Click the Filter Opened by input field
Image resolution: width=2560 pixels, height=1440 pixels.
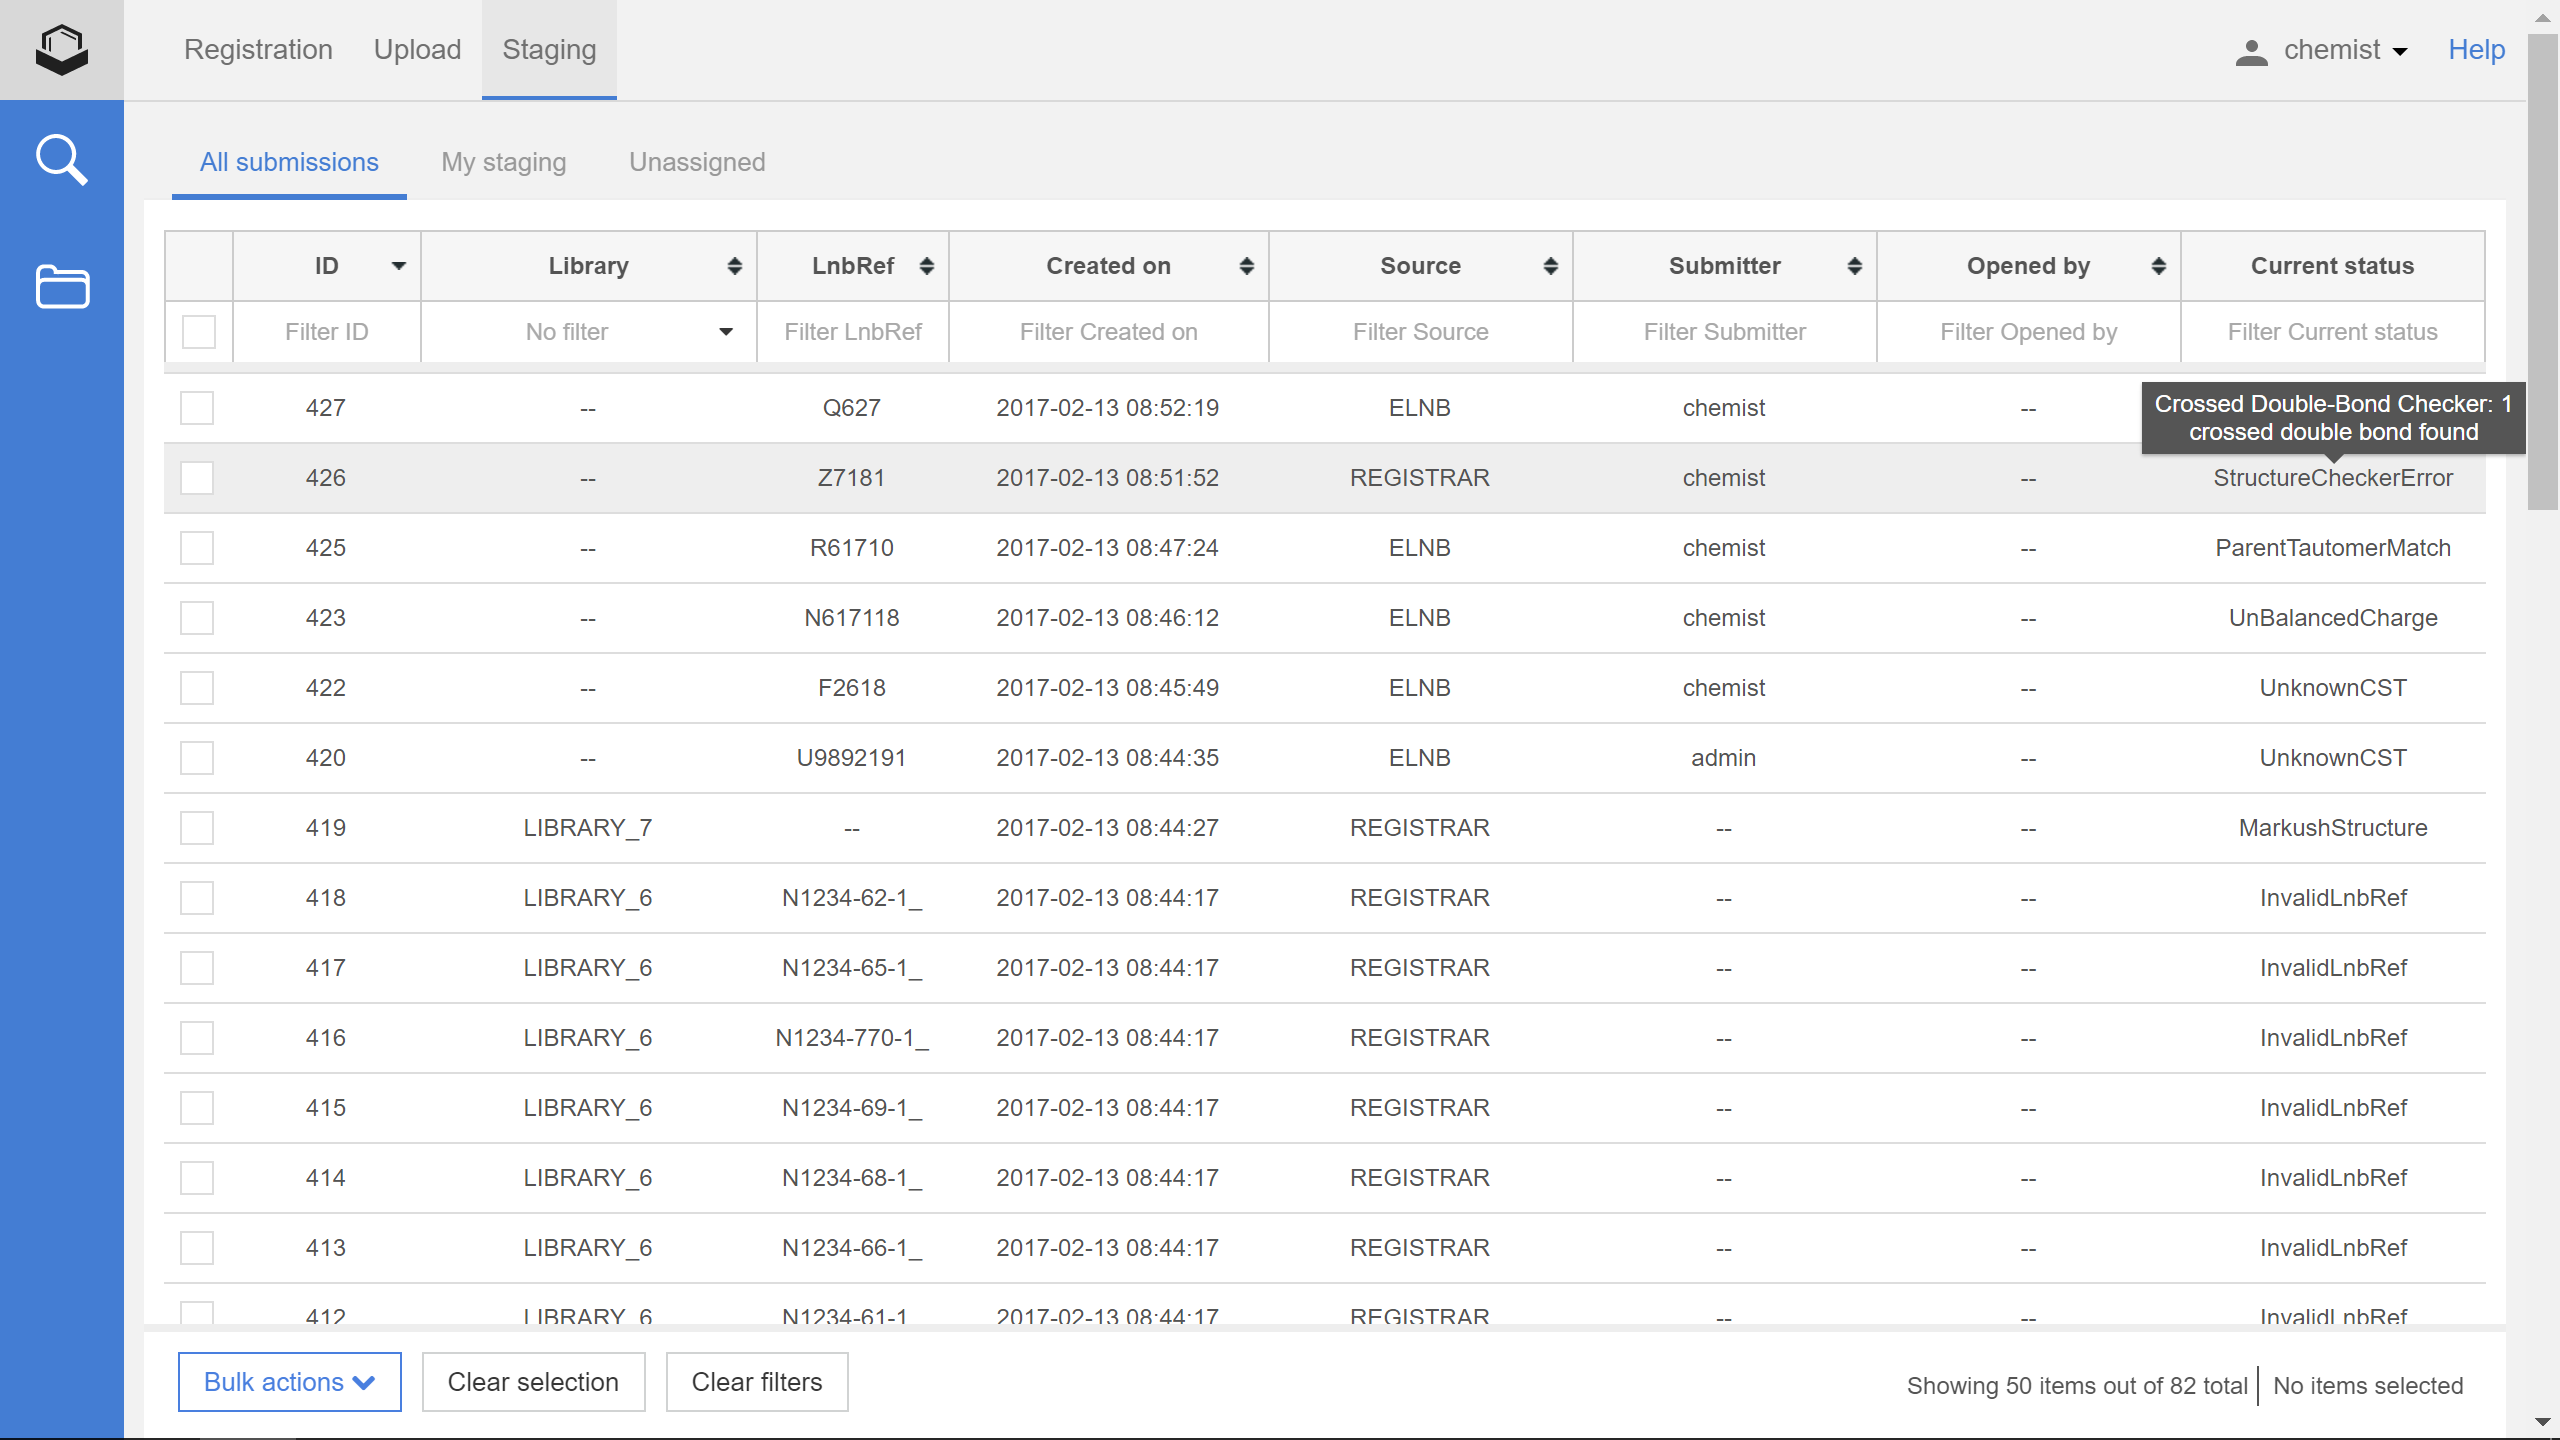(2029, 332)
